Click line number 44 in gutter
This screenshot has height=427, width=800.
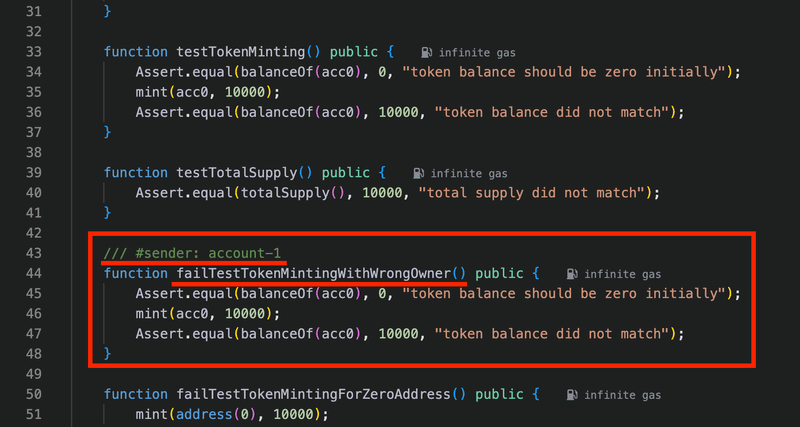click(33, 273)
